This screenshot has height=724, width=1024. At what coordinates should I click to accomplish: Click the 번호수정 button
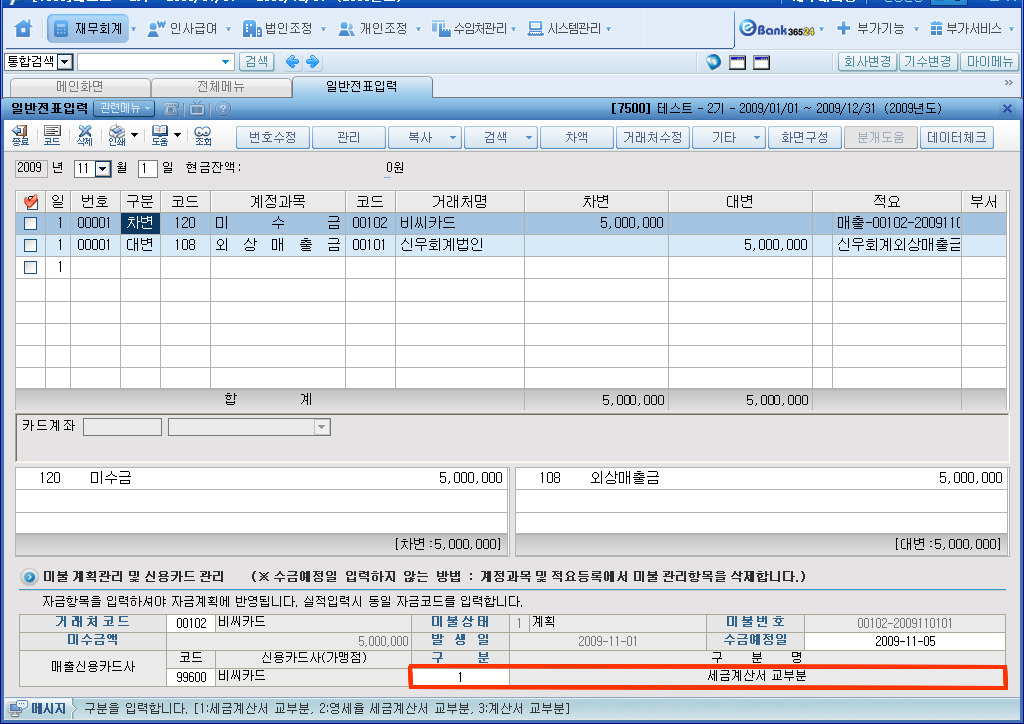tap(272, 137)
